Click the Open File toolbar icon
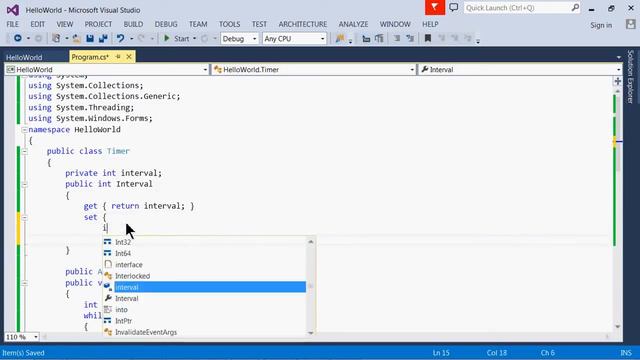Viewport: 640px width, 360px height. 76,38
